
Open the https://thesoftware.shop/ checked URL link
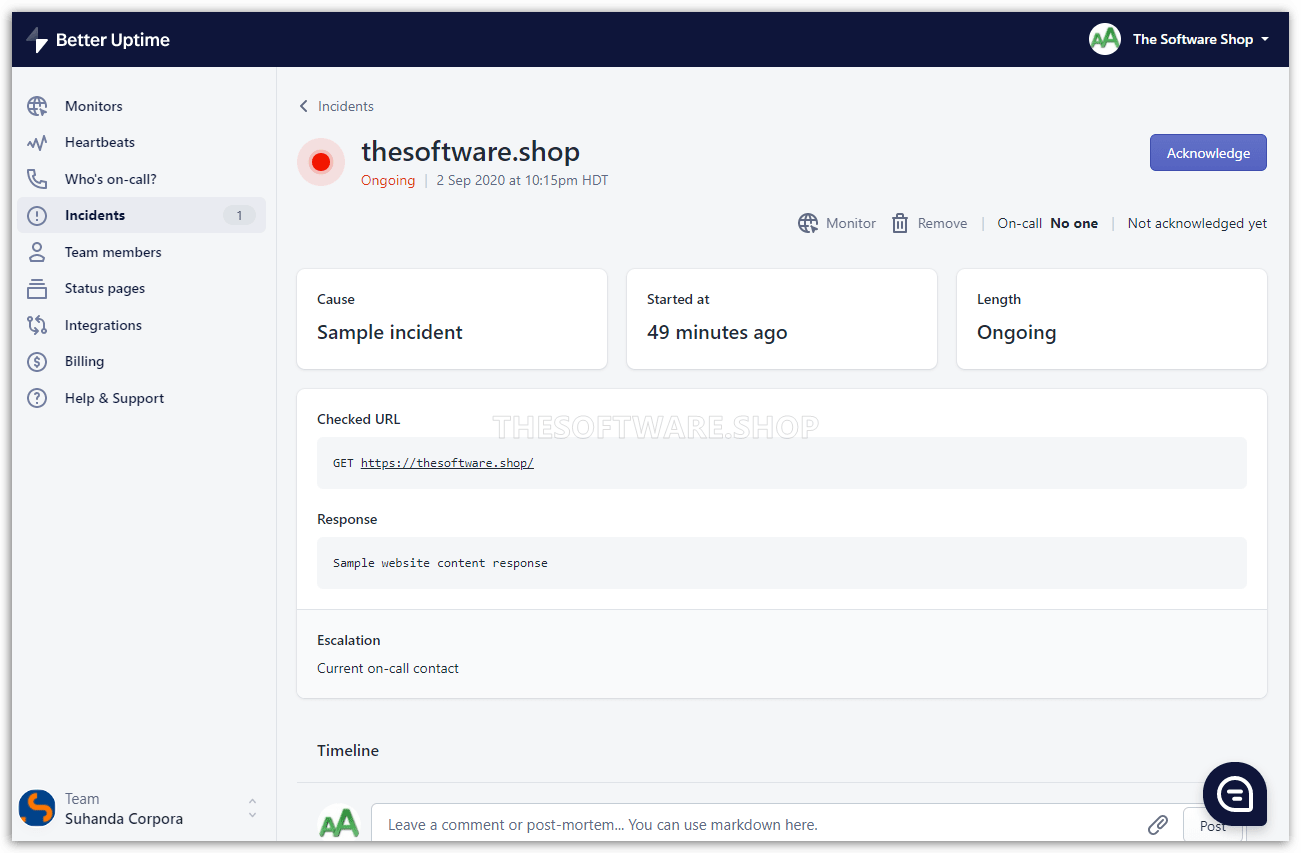pos(447,463)
